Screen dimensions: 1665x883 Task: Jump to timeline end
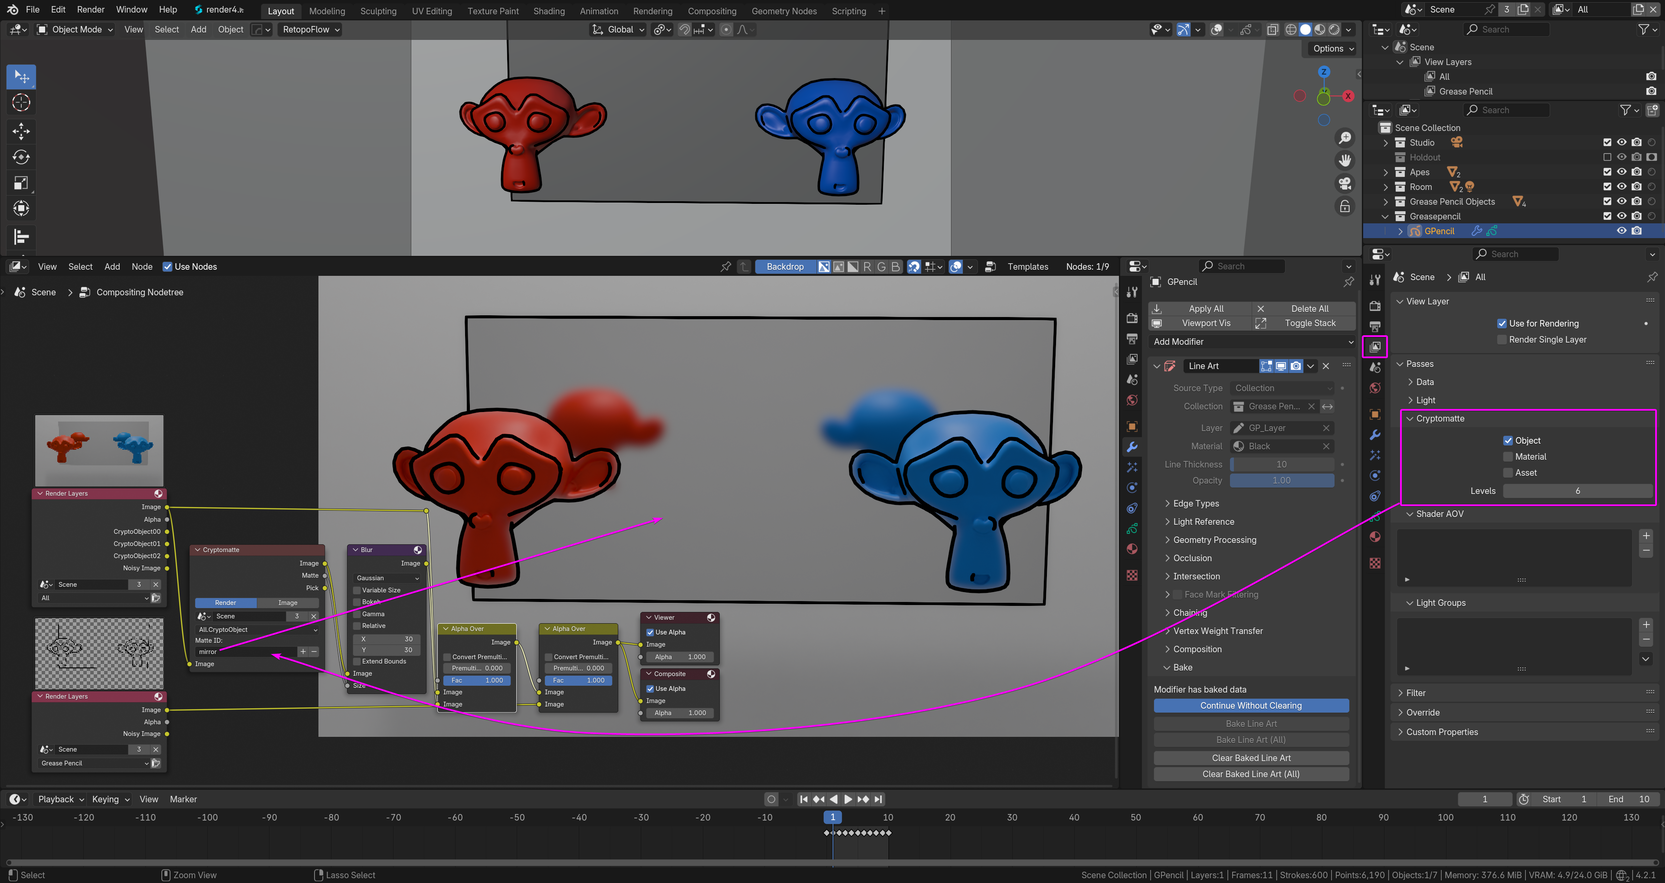pos(878,799)
